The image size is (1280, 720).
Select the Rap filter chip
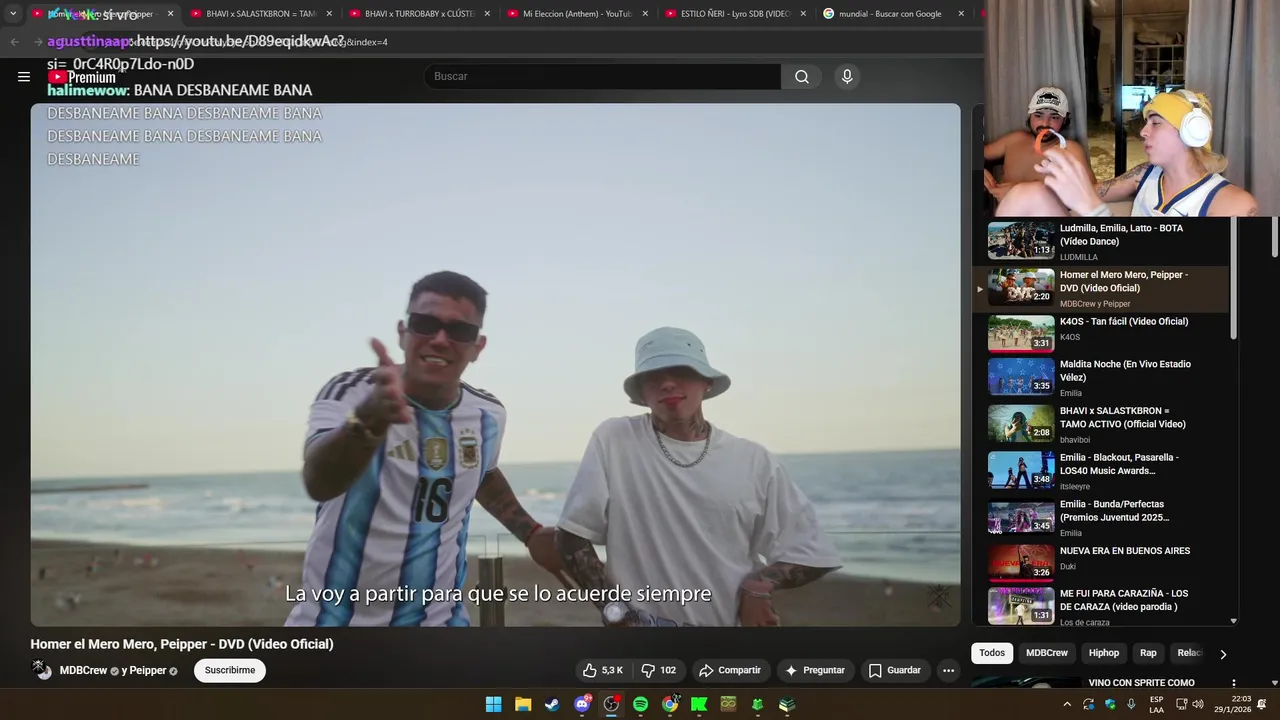[1148, 653]
